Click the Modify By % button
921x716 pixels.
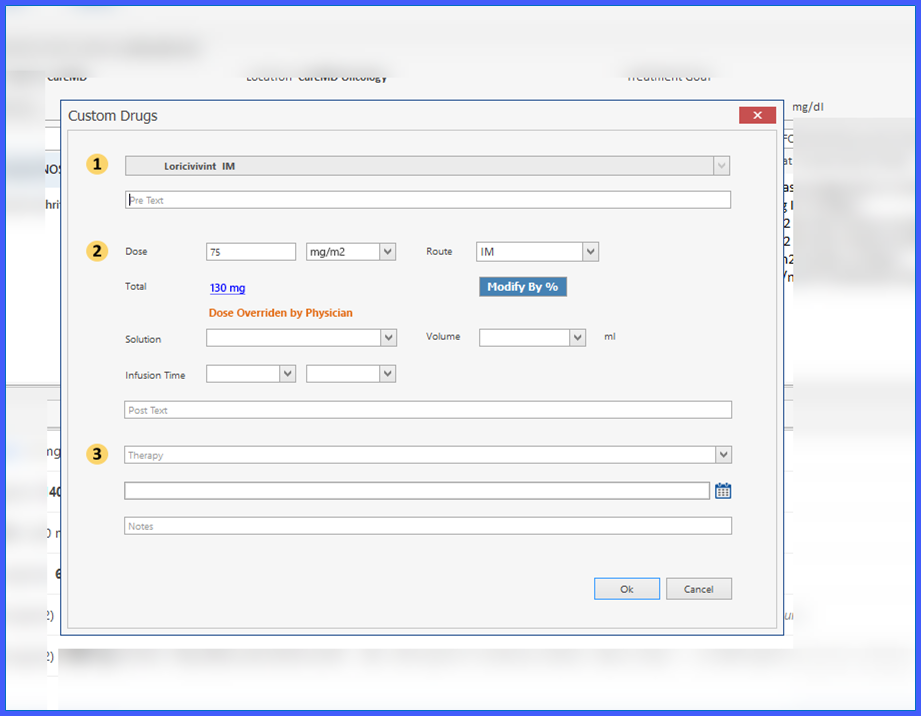tap(523, 287)
